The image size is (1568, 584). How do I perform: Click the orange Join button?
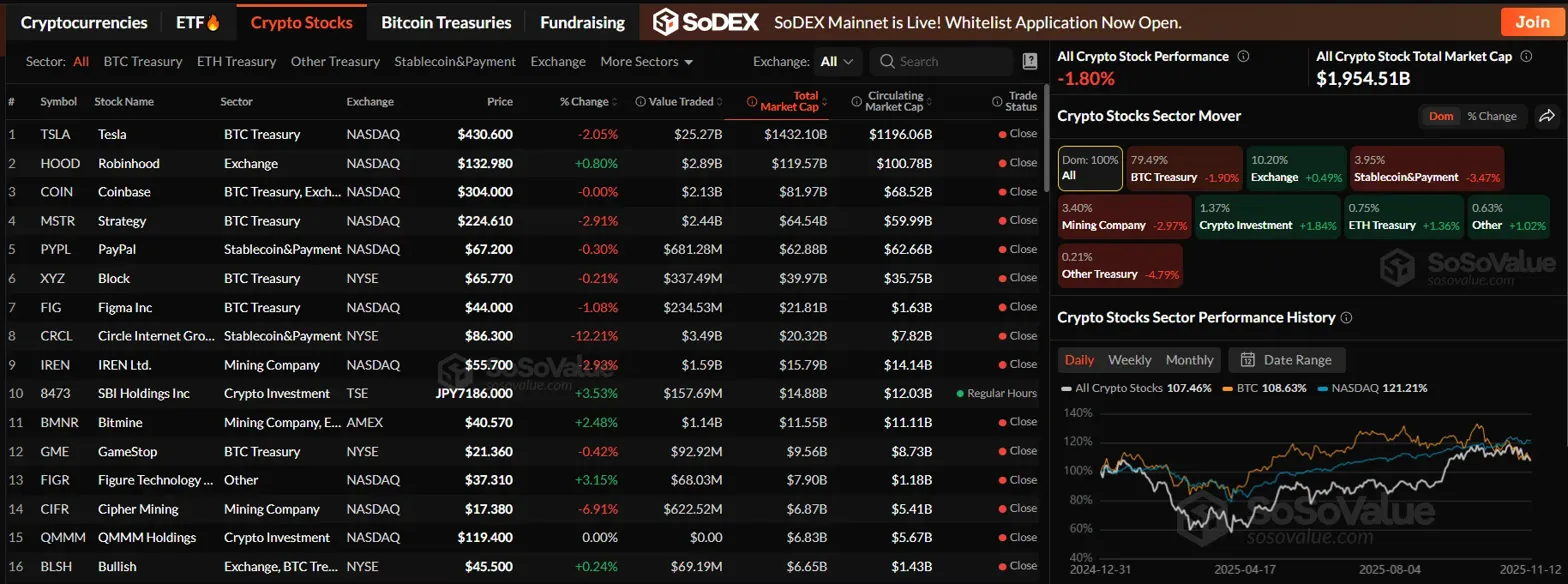click(x=1532, y=22)
